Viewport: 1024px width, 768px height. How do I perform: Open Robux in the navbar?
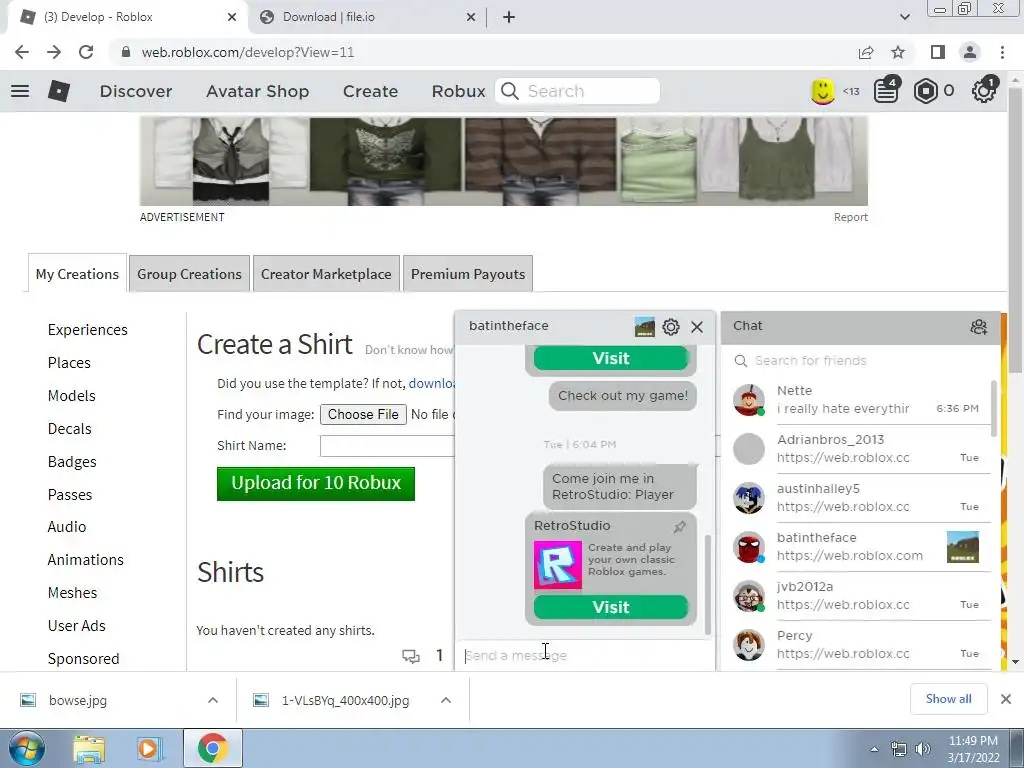pos(458,91)
